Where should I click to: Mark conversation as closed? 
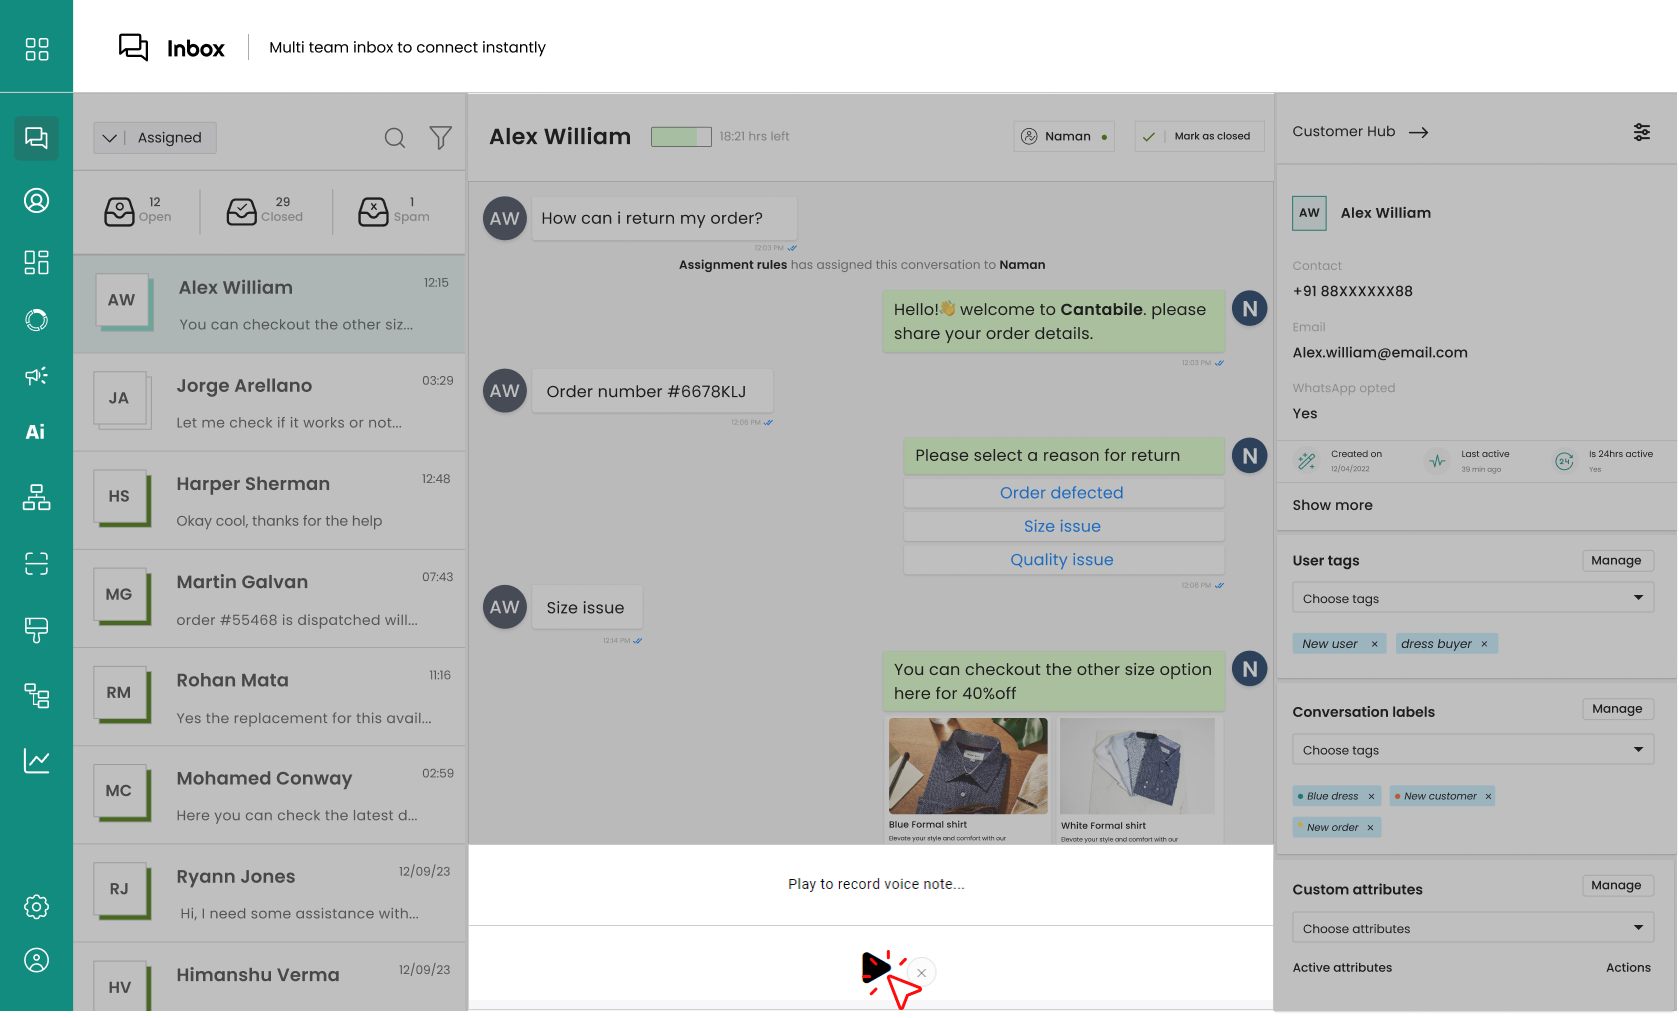click(1199, 136)
